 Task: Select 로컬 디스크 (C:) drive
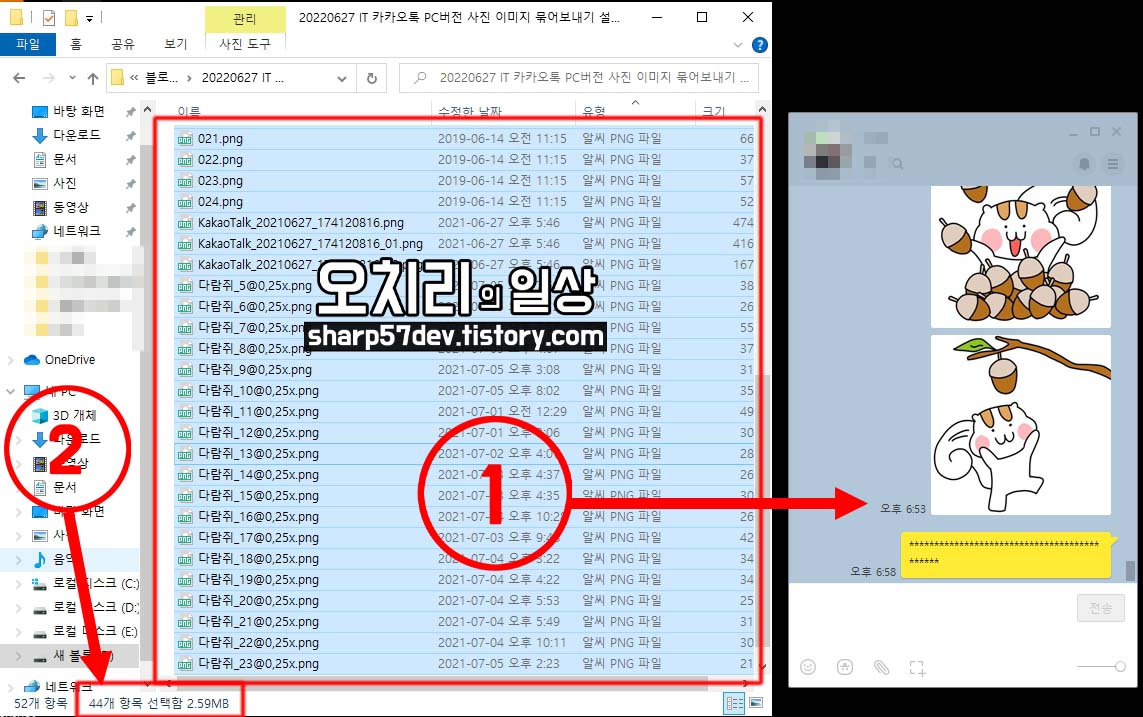(95, 584)
